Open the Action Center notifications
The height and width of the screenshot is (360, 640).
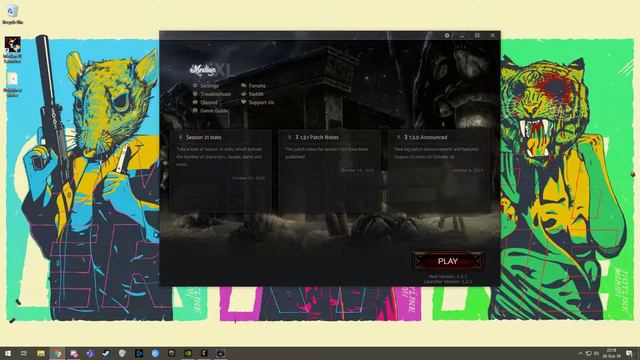point(629,353)
